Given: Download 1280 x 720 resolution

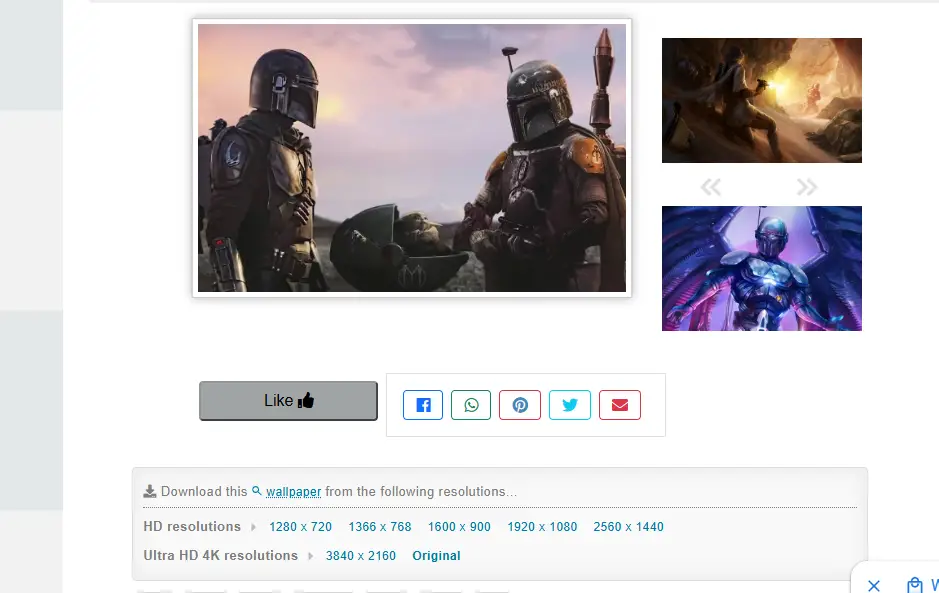Looking at the screenshot, I should pyautogui.click(x=301, y=527).
